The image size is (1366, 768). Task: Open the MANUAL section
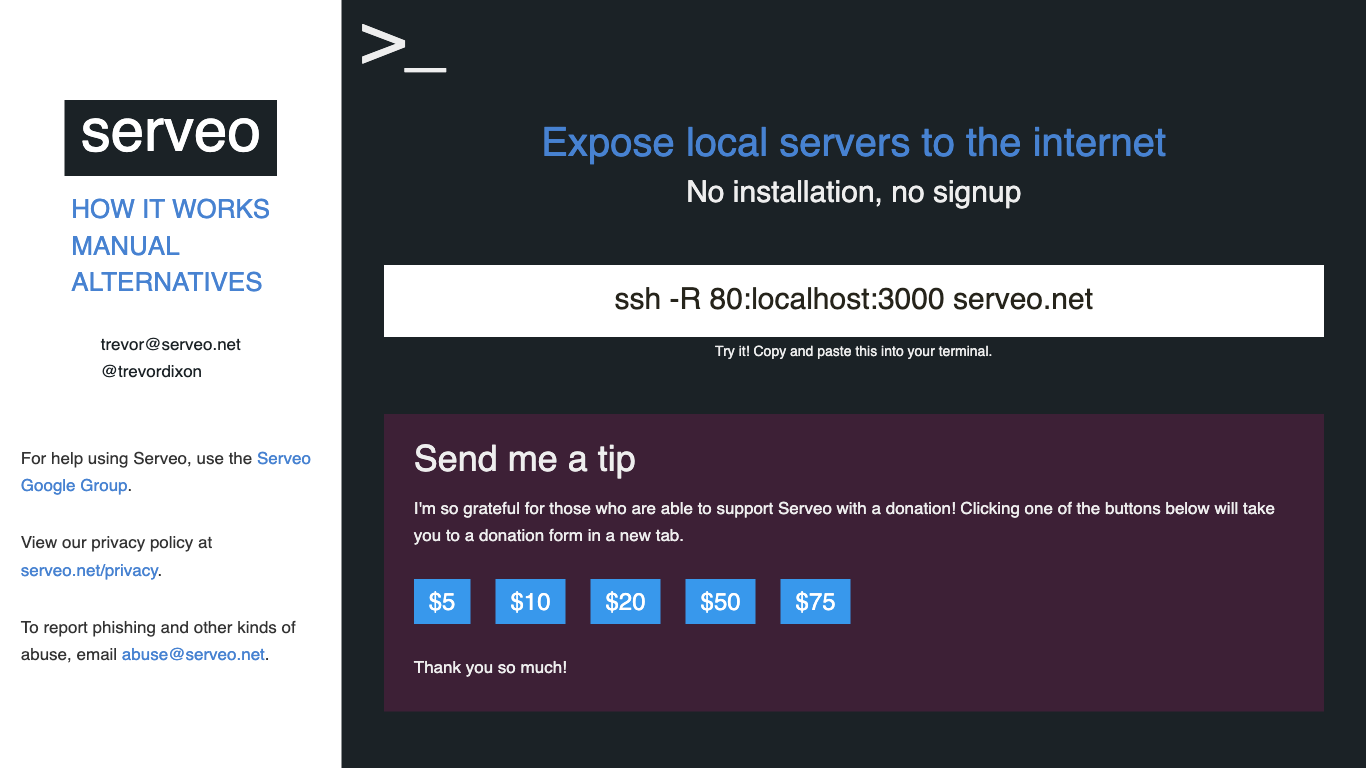(125, 246)
